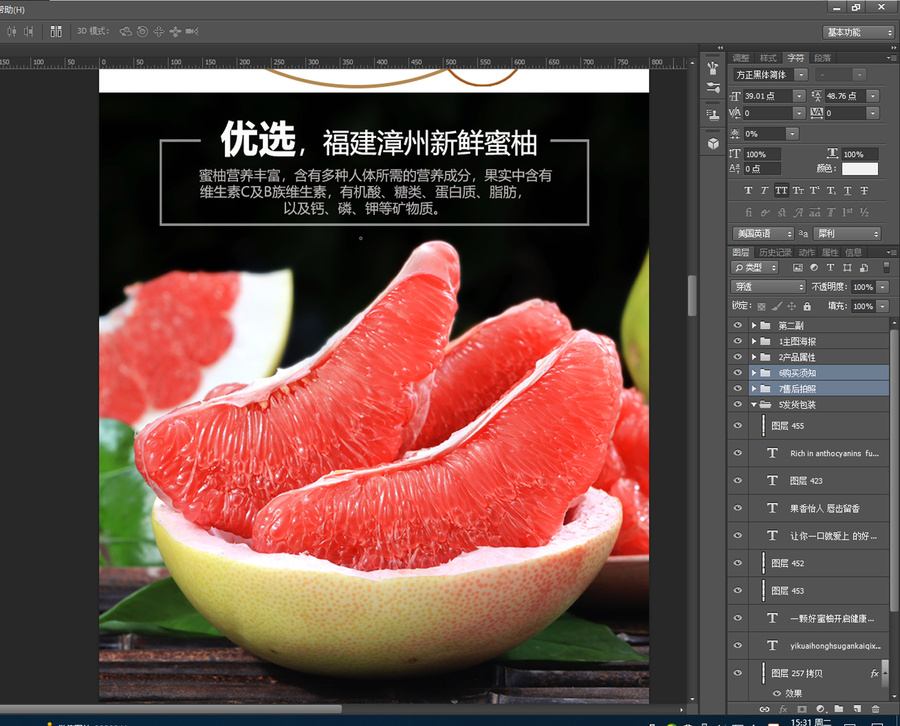Expand the 2产品属性 layer group
900x726 pixels.
pyautogui.click(x=754, y=357)
